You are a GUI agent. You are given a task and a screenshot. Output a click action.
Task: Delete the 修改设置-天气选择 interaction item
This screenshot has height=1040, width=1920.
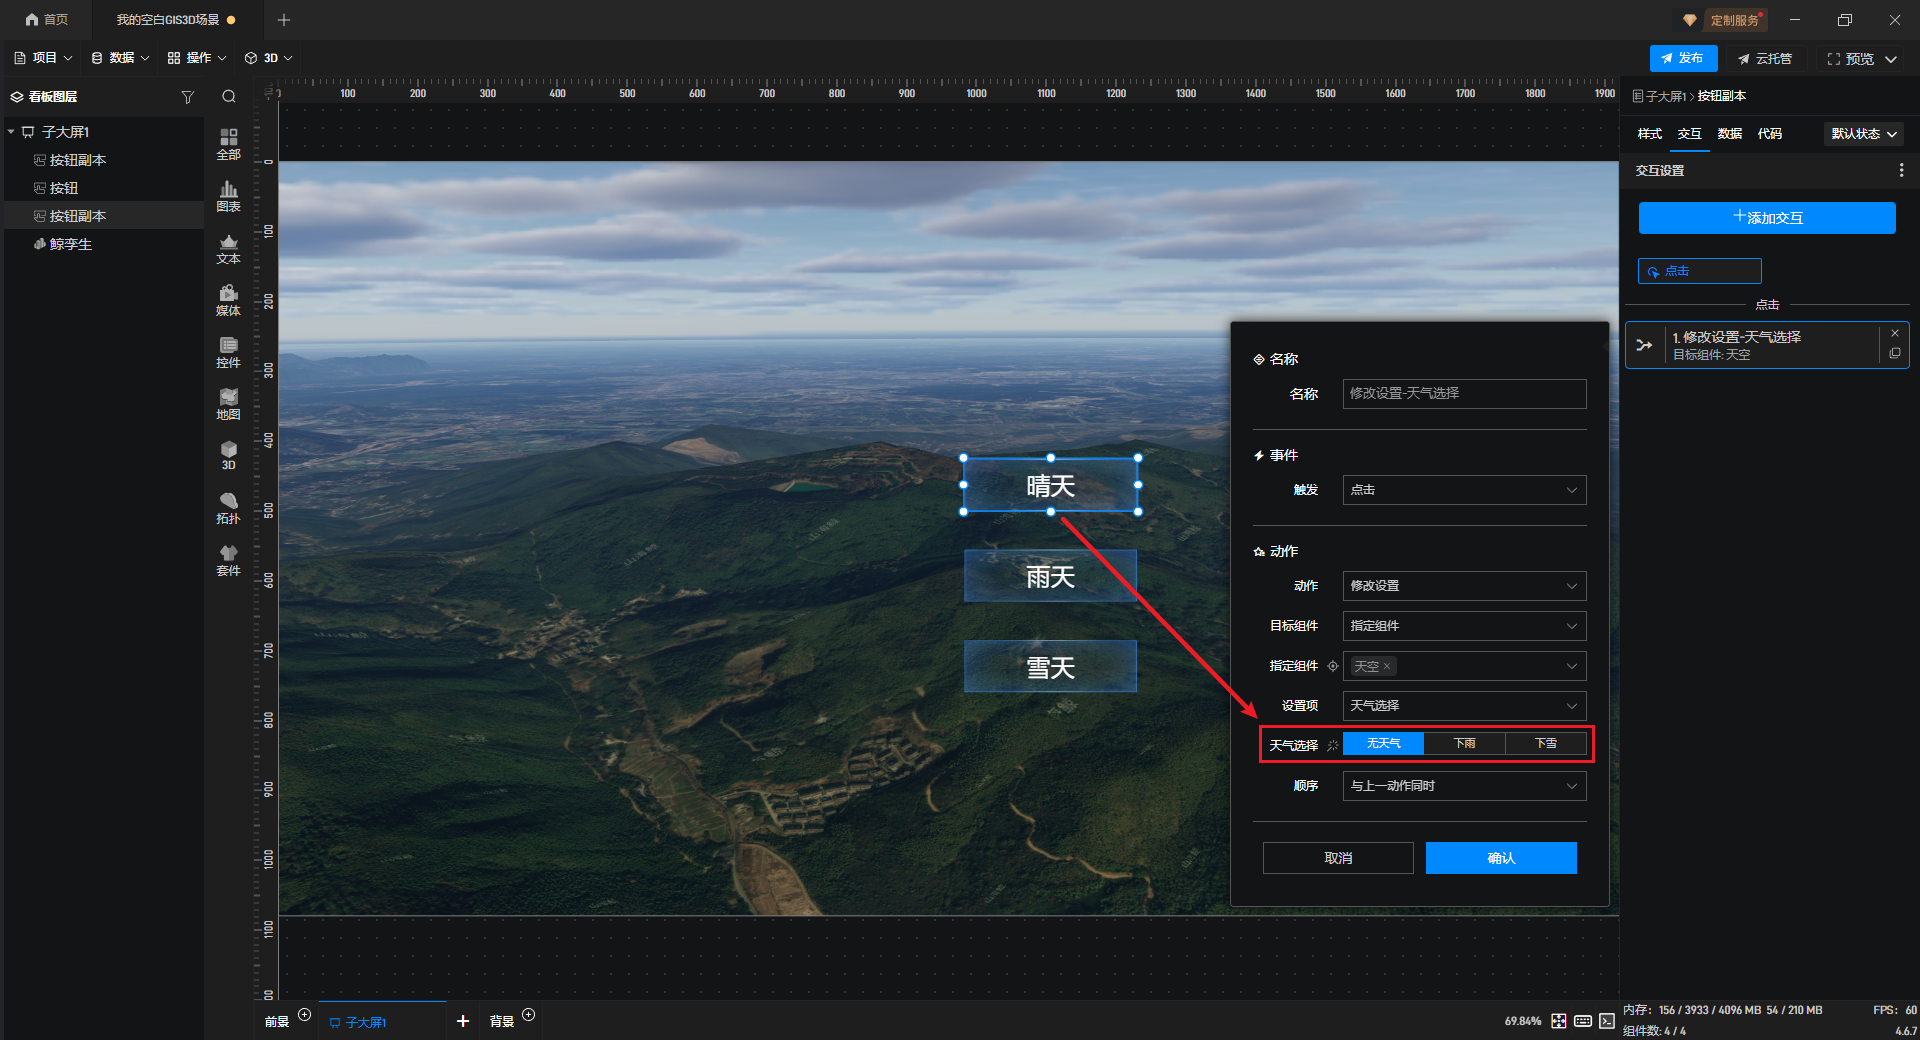(x=1894, y=334)
